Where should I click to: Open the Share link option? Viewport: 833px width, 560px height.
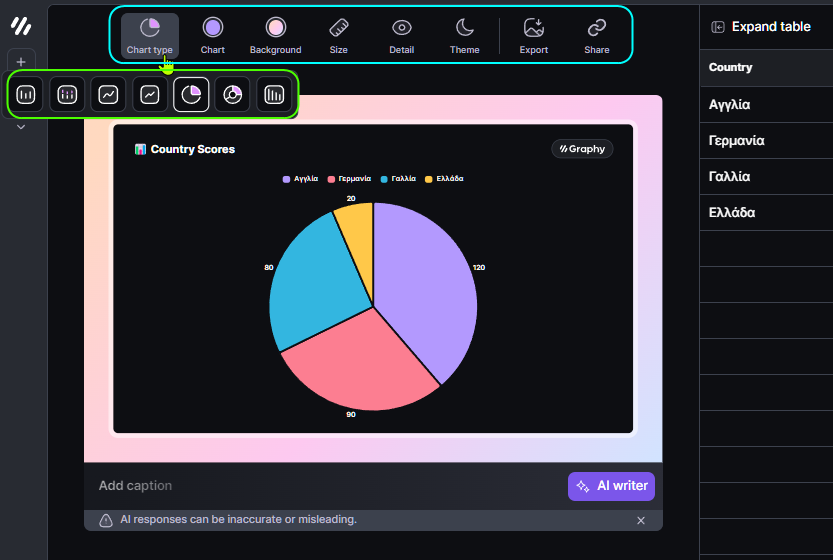[597, 36]
